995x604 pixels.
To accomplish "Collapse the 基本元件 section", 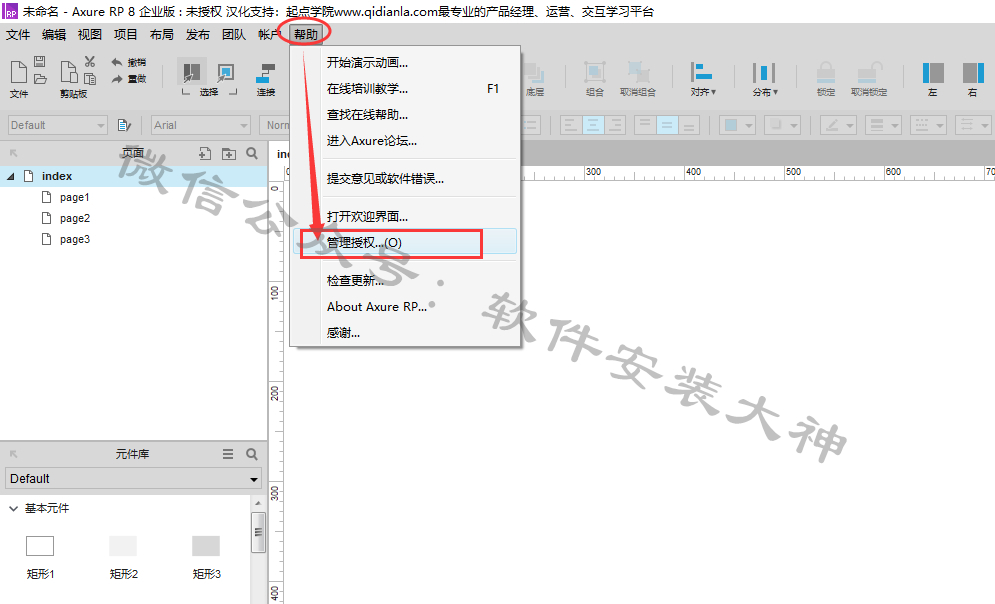I will point(13,508).
